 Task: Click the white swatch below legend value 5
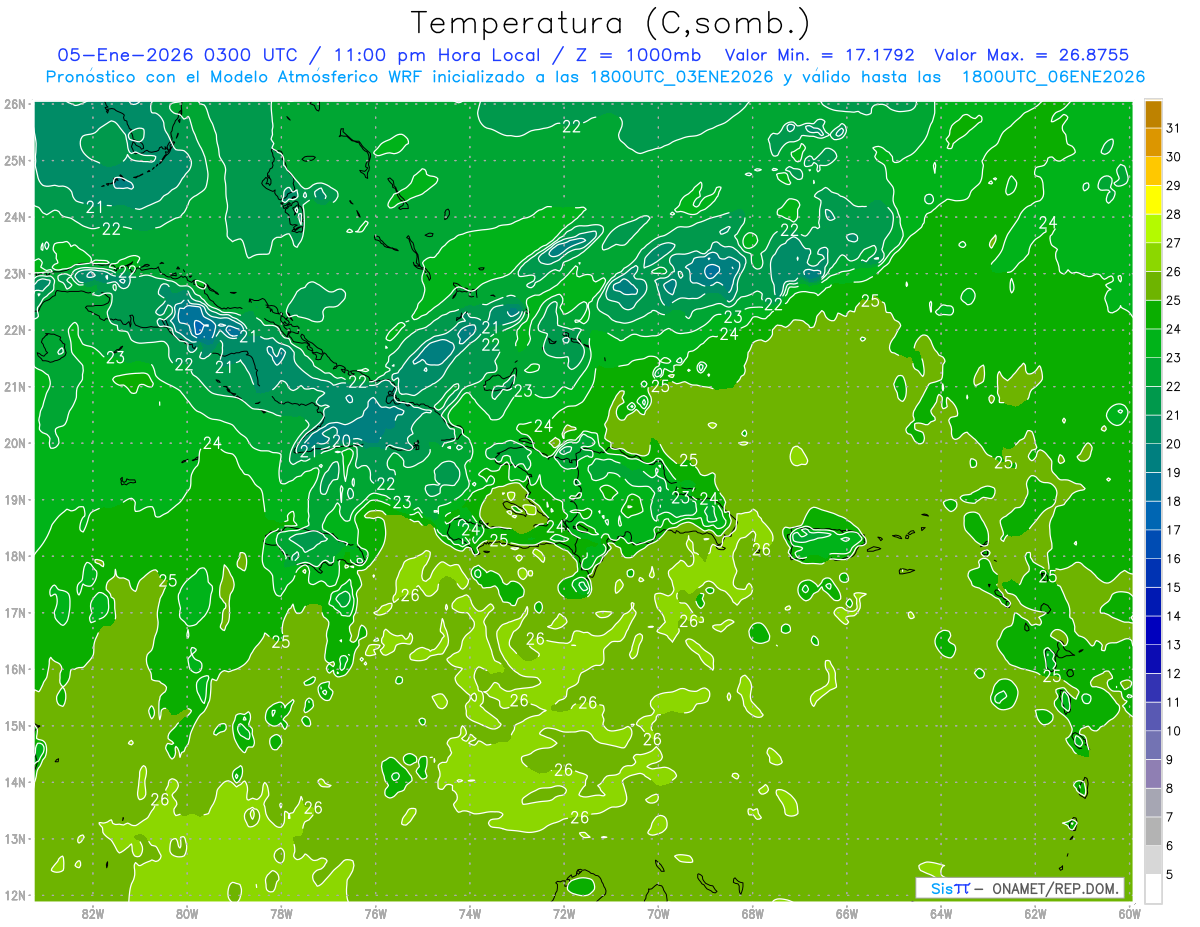pyautogui.click(x=1153, y=888)
